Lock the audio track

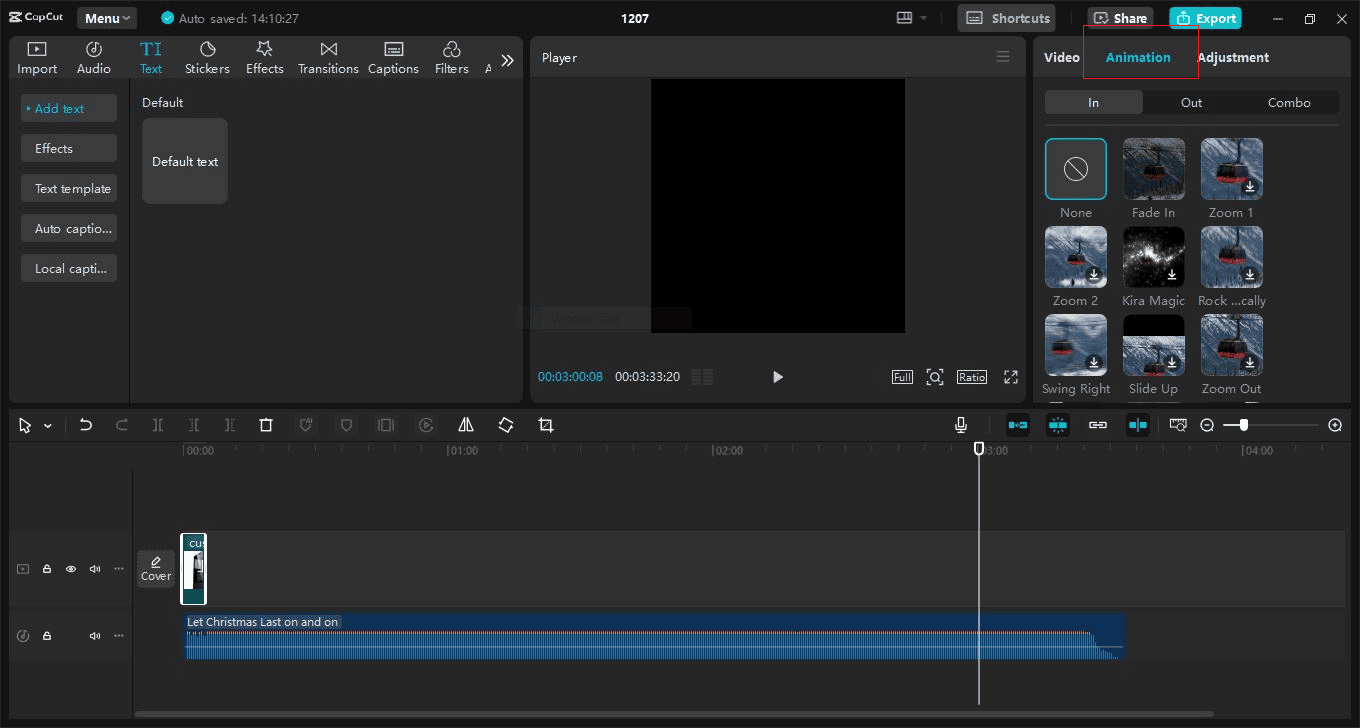(47, 636)
